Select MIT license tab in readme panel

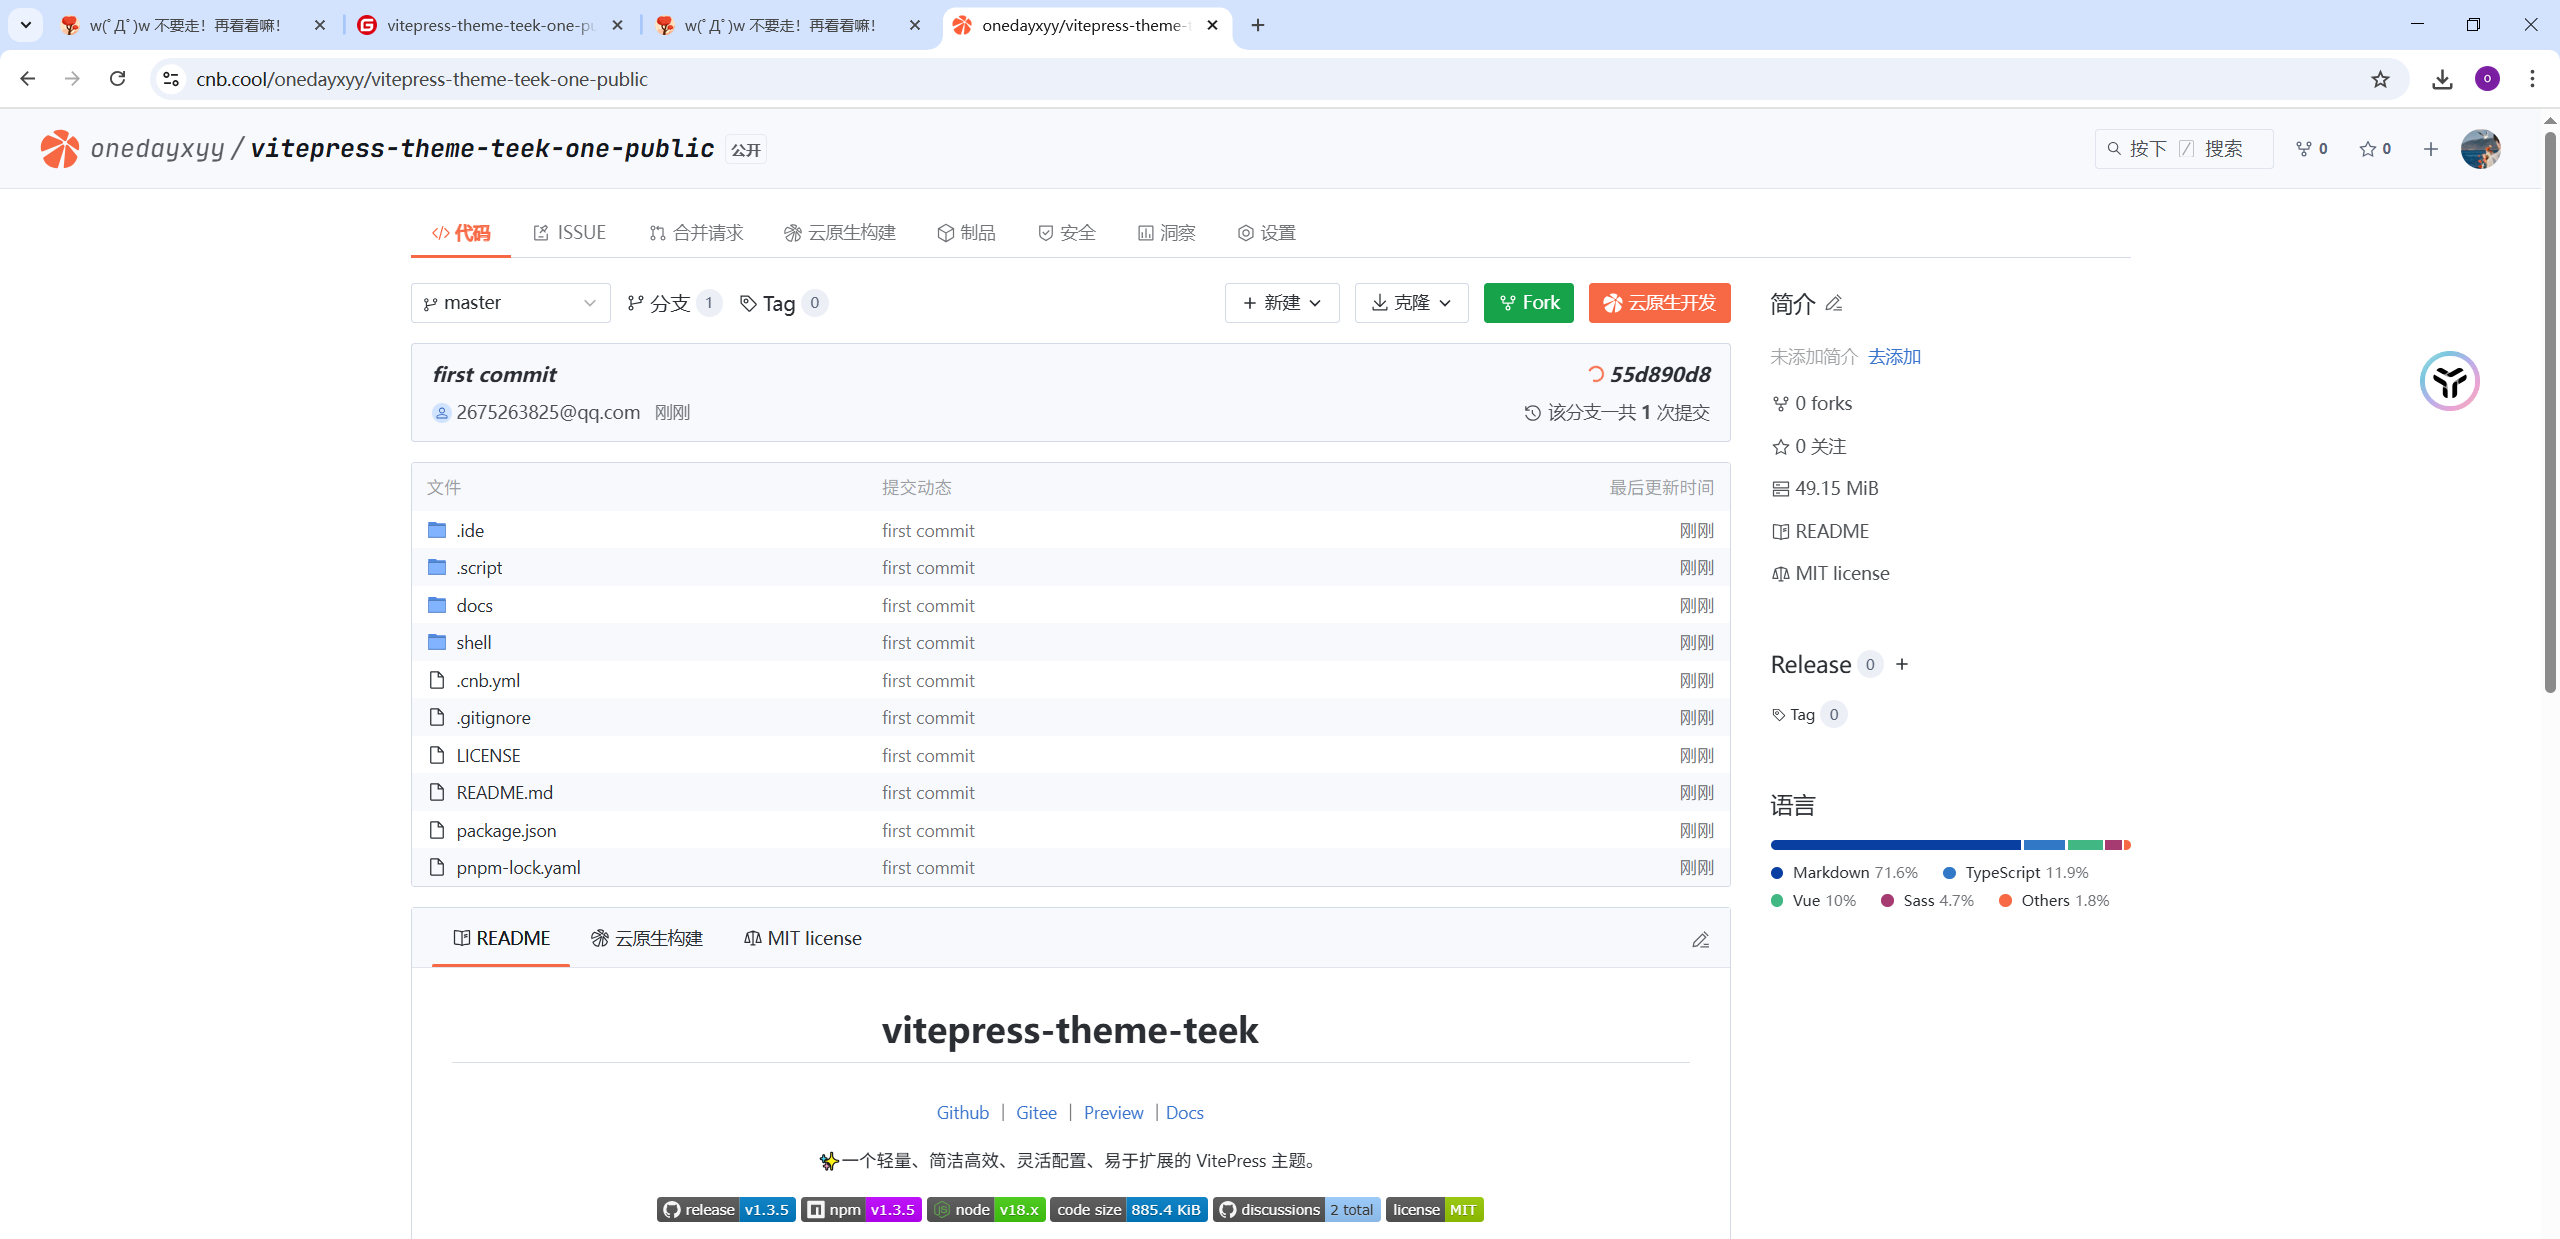coord(803,938)
